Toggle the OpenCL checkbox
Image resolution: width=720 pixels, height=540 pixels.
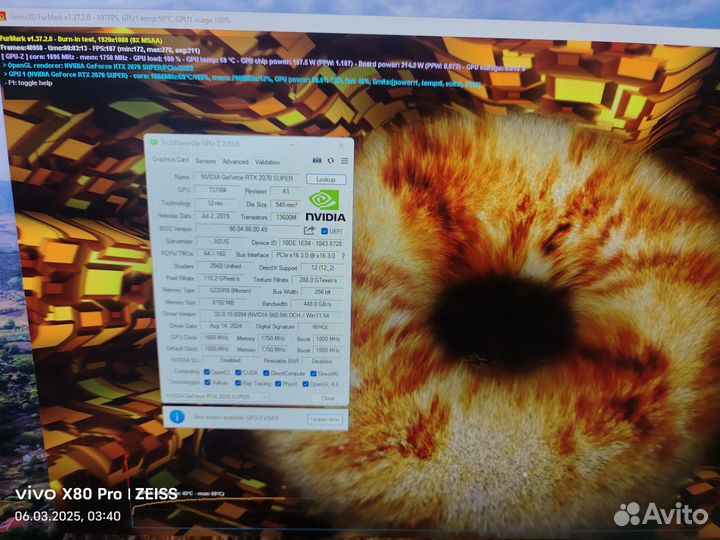click(207, 372)
